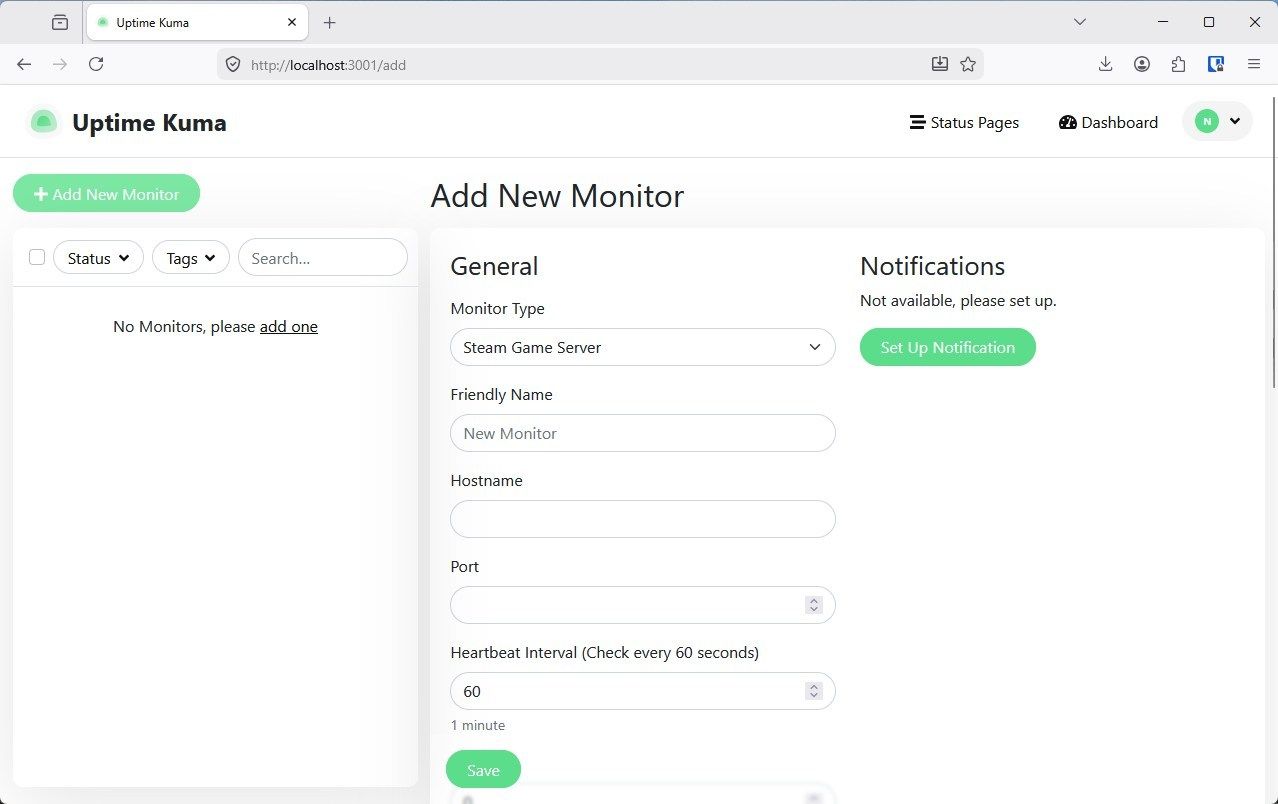Click the browser address bar URL

click(328, 64)
